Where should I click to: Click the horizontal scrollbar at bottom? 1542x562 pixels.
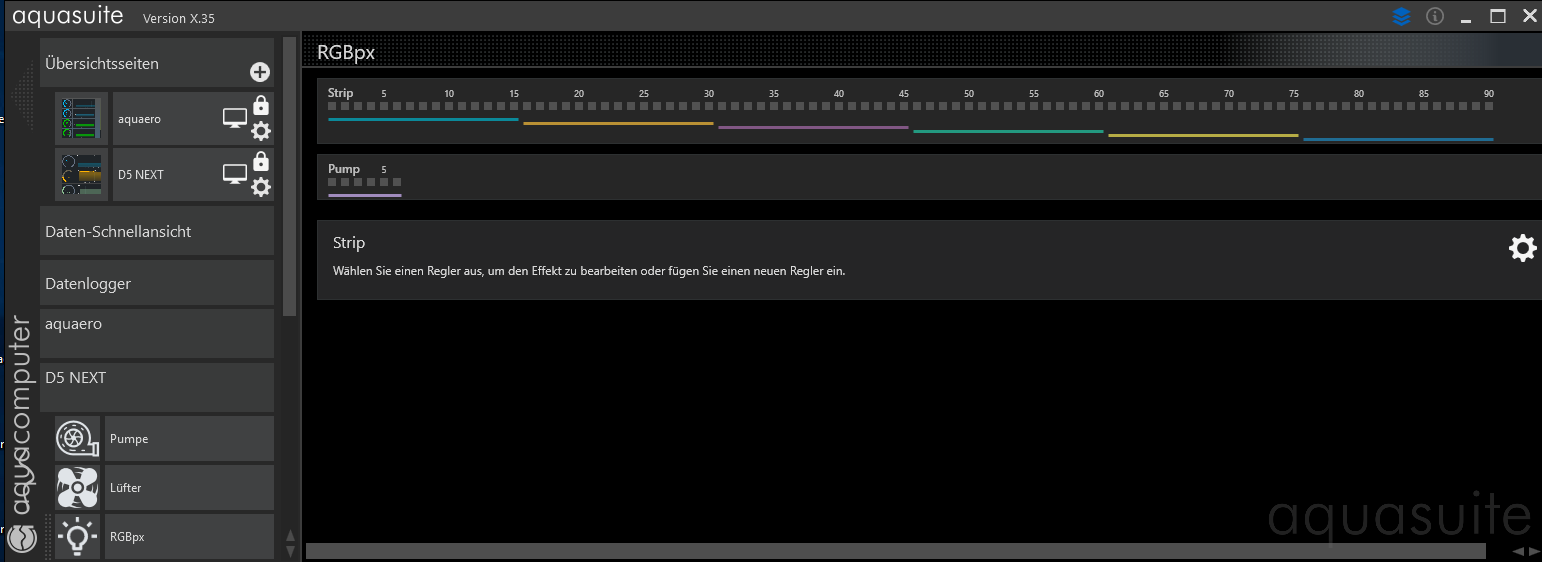896,551
